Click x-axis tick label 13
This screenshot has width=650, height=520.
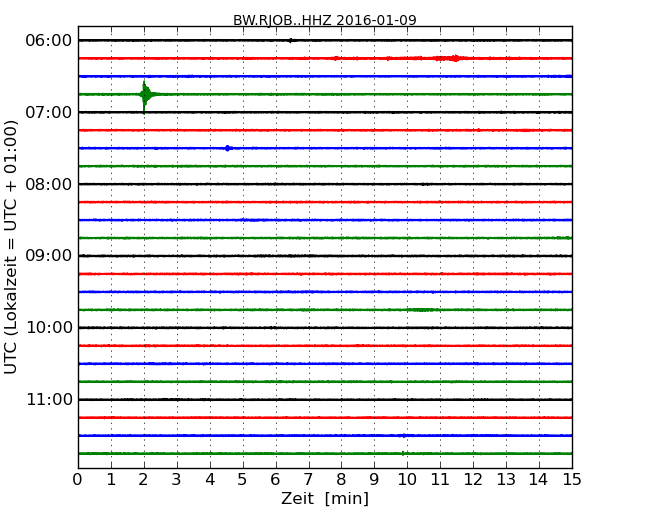point(506,479)
